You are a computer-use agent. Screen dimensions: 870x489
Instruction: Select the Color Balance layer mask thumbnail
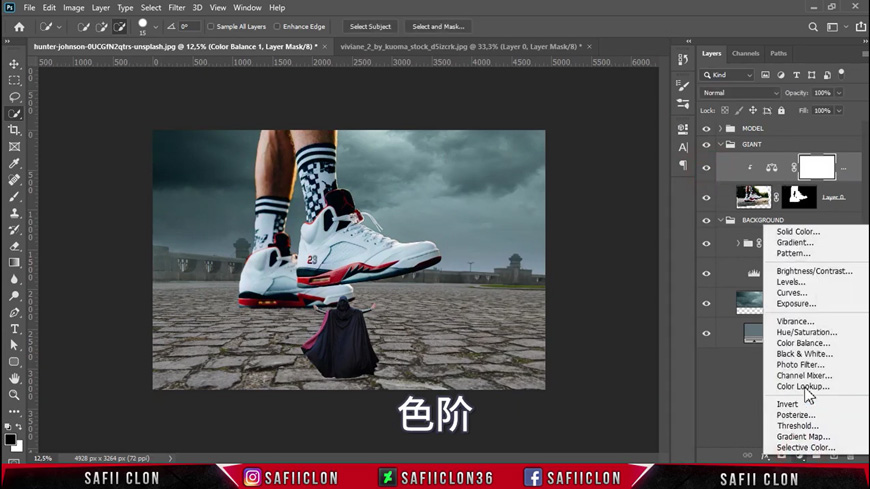click(x=816, y=167)
